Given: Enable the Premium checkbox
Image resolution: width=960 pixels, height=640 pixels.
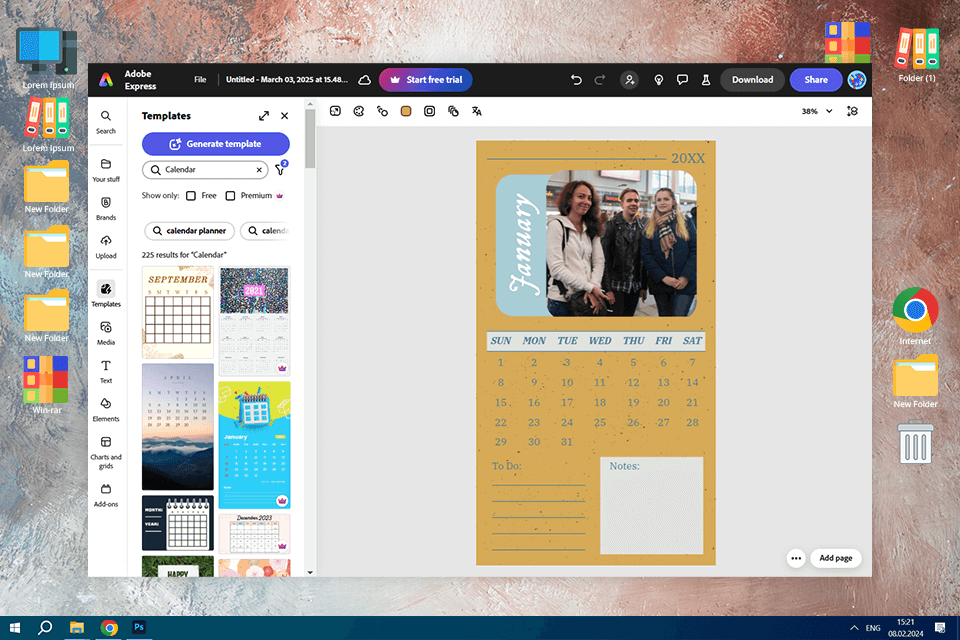Looking at the screenshot, I should point(230,195).
